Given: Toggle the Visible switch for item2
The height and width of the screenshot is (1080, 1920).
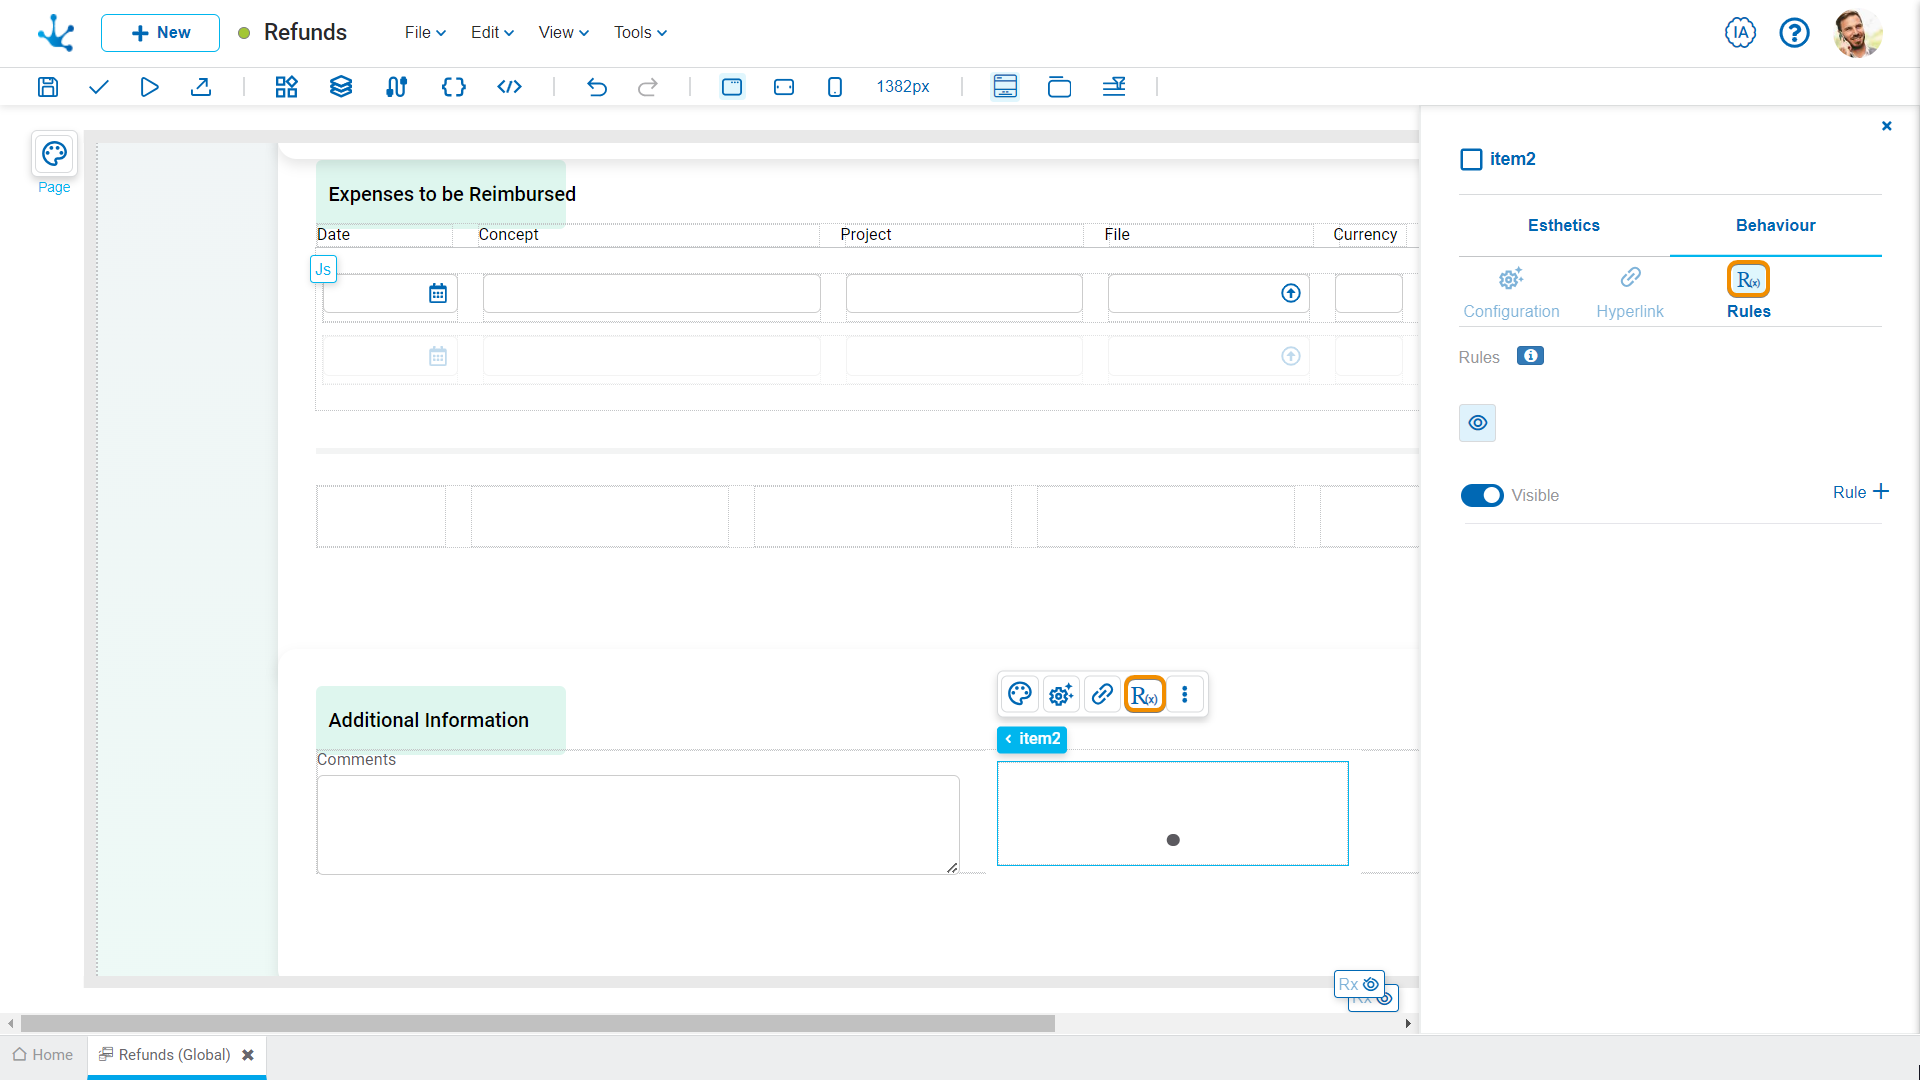Looking at the screenshot, I should (1482, 495).
